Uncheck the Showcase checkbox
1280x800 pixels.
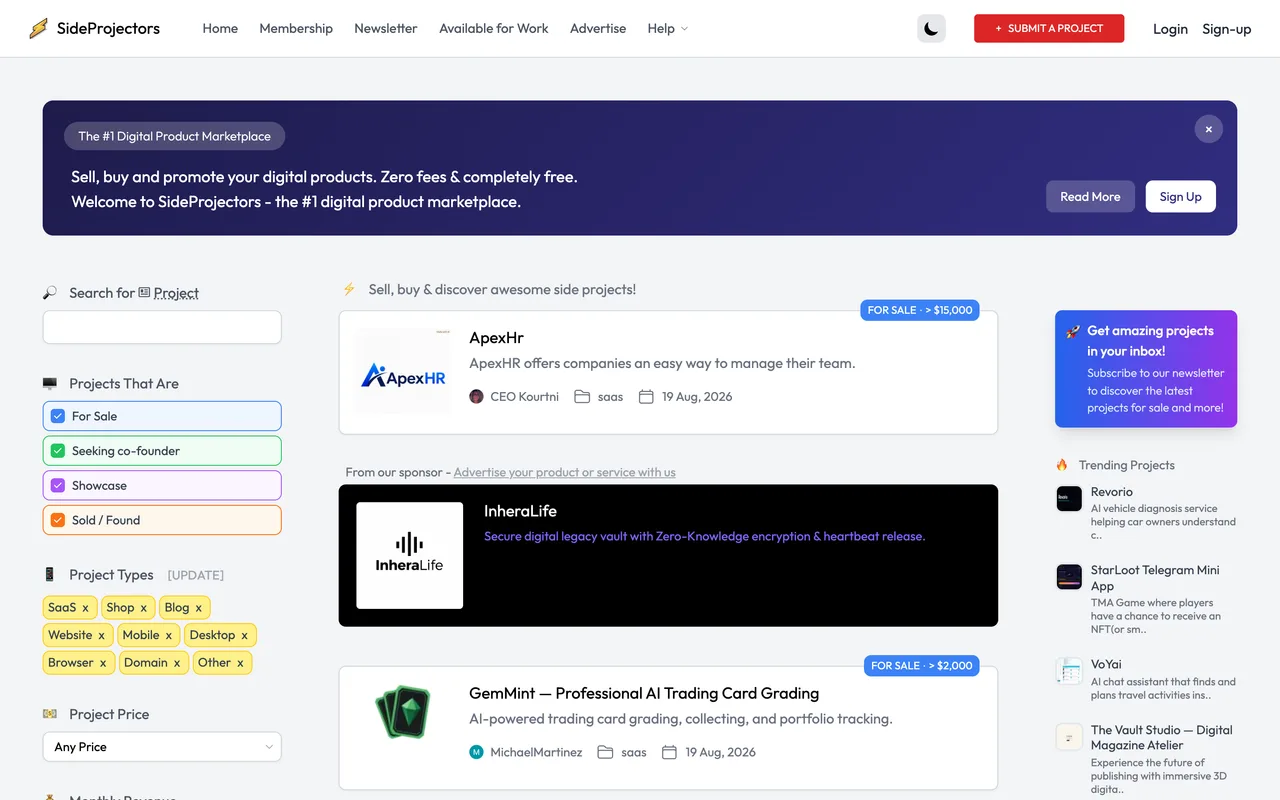(58, 486)
